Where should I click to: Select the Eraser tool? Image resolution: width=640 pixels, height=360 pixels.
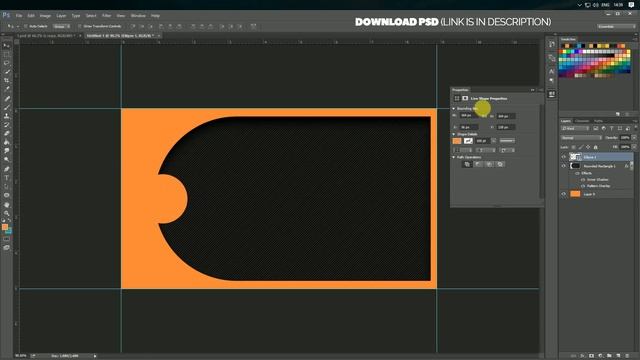pyautogui.click(x=7, y=133)
